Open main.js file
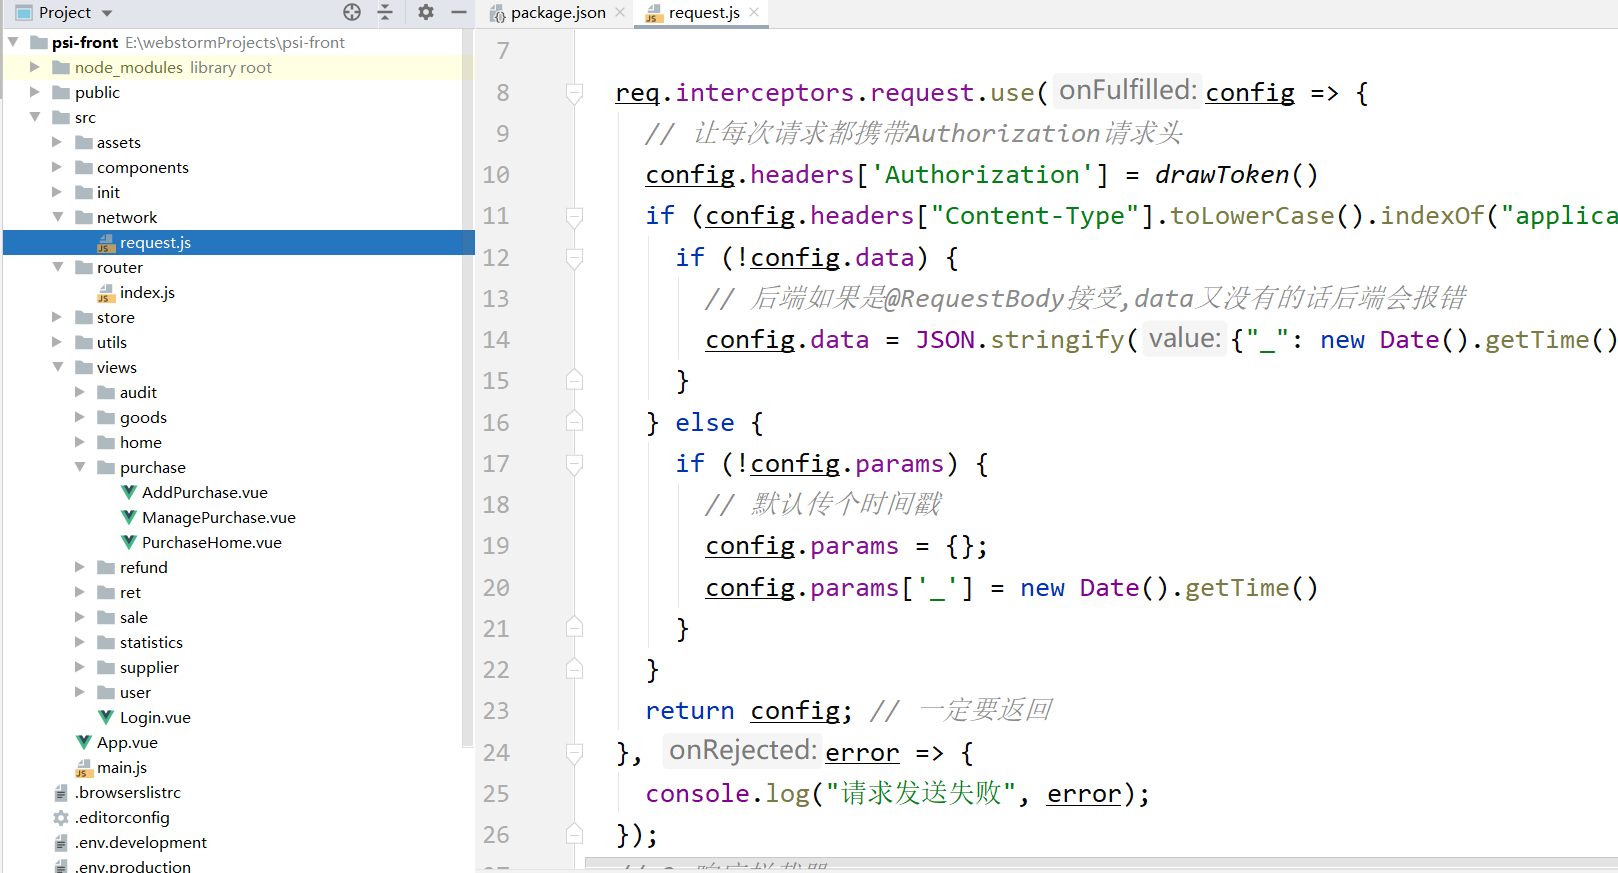 122,767
